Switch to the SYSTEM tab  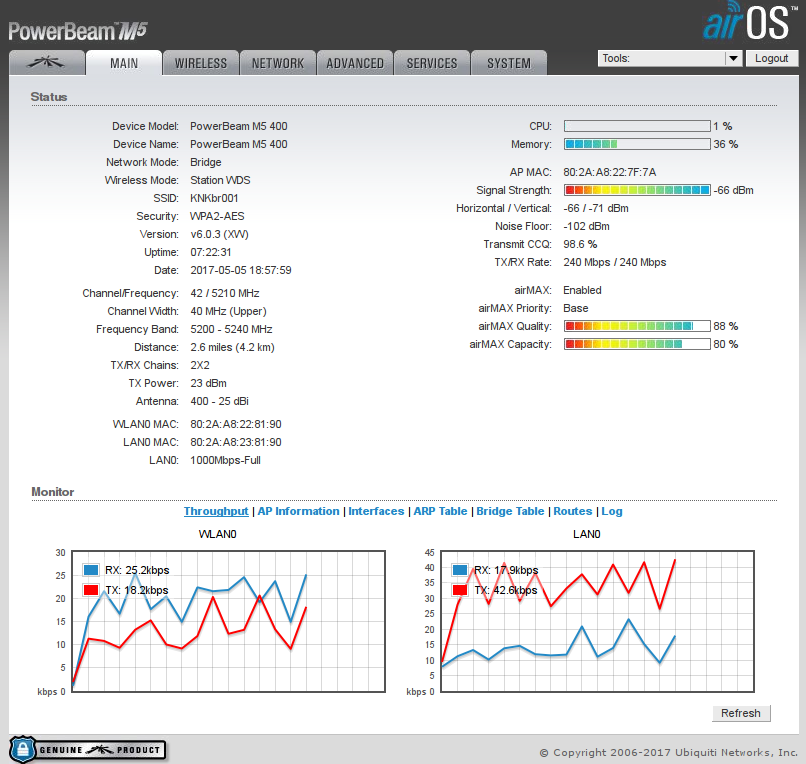pyautogui.click(x=509, y=63)
